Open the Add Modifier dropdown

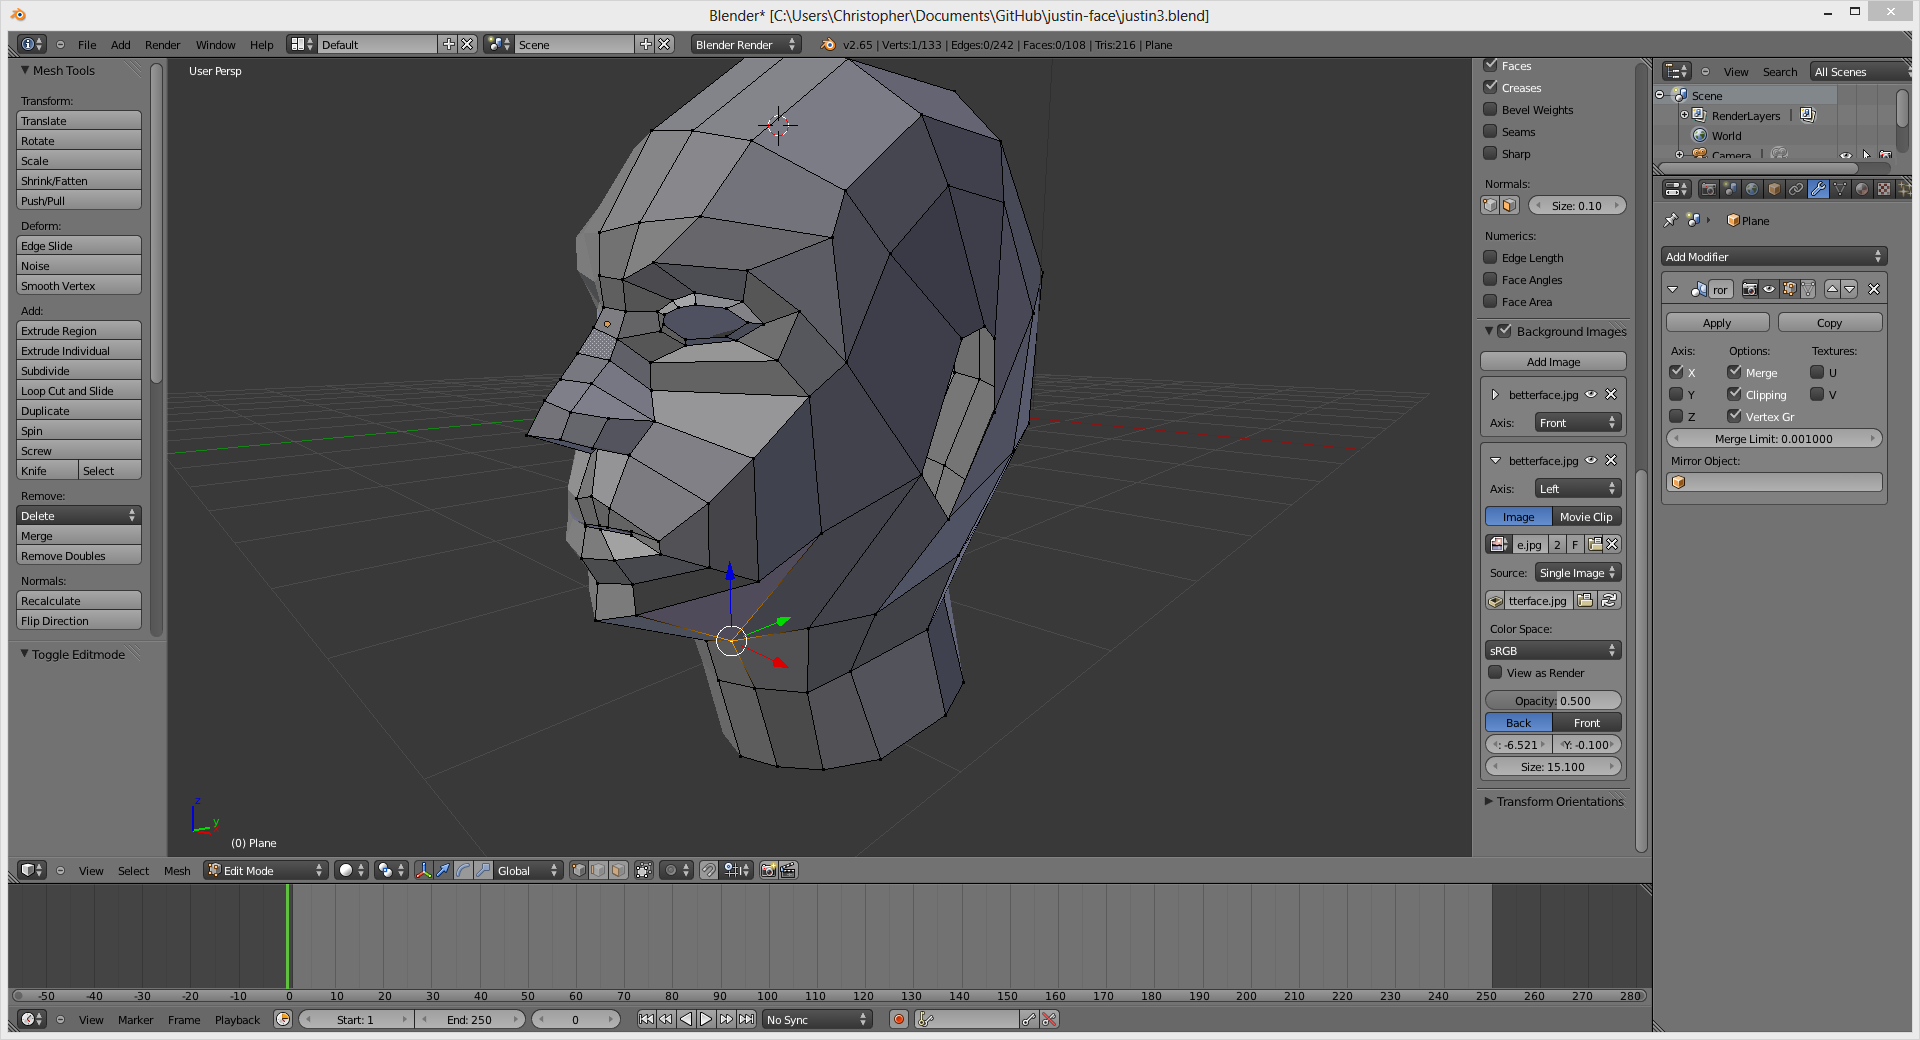point(1774,257)
